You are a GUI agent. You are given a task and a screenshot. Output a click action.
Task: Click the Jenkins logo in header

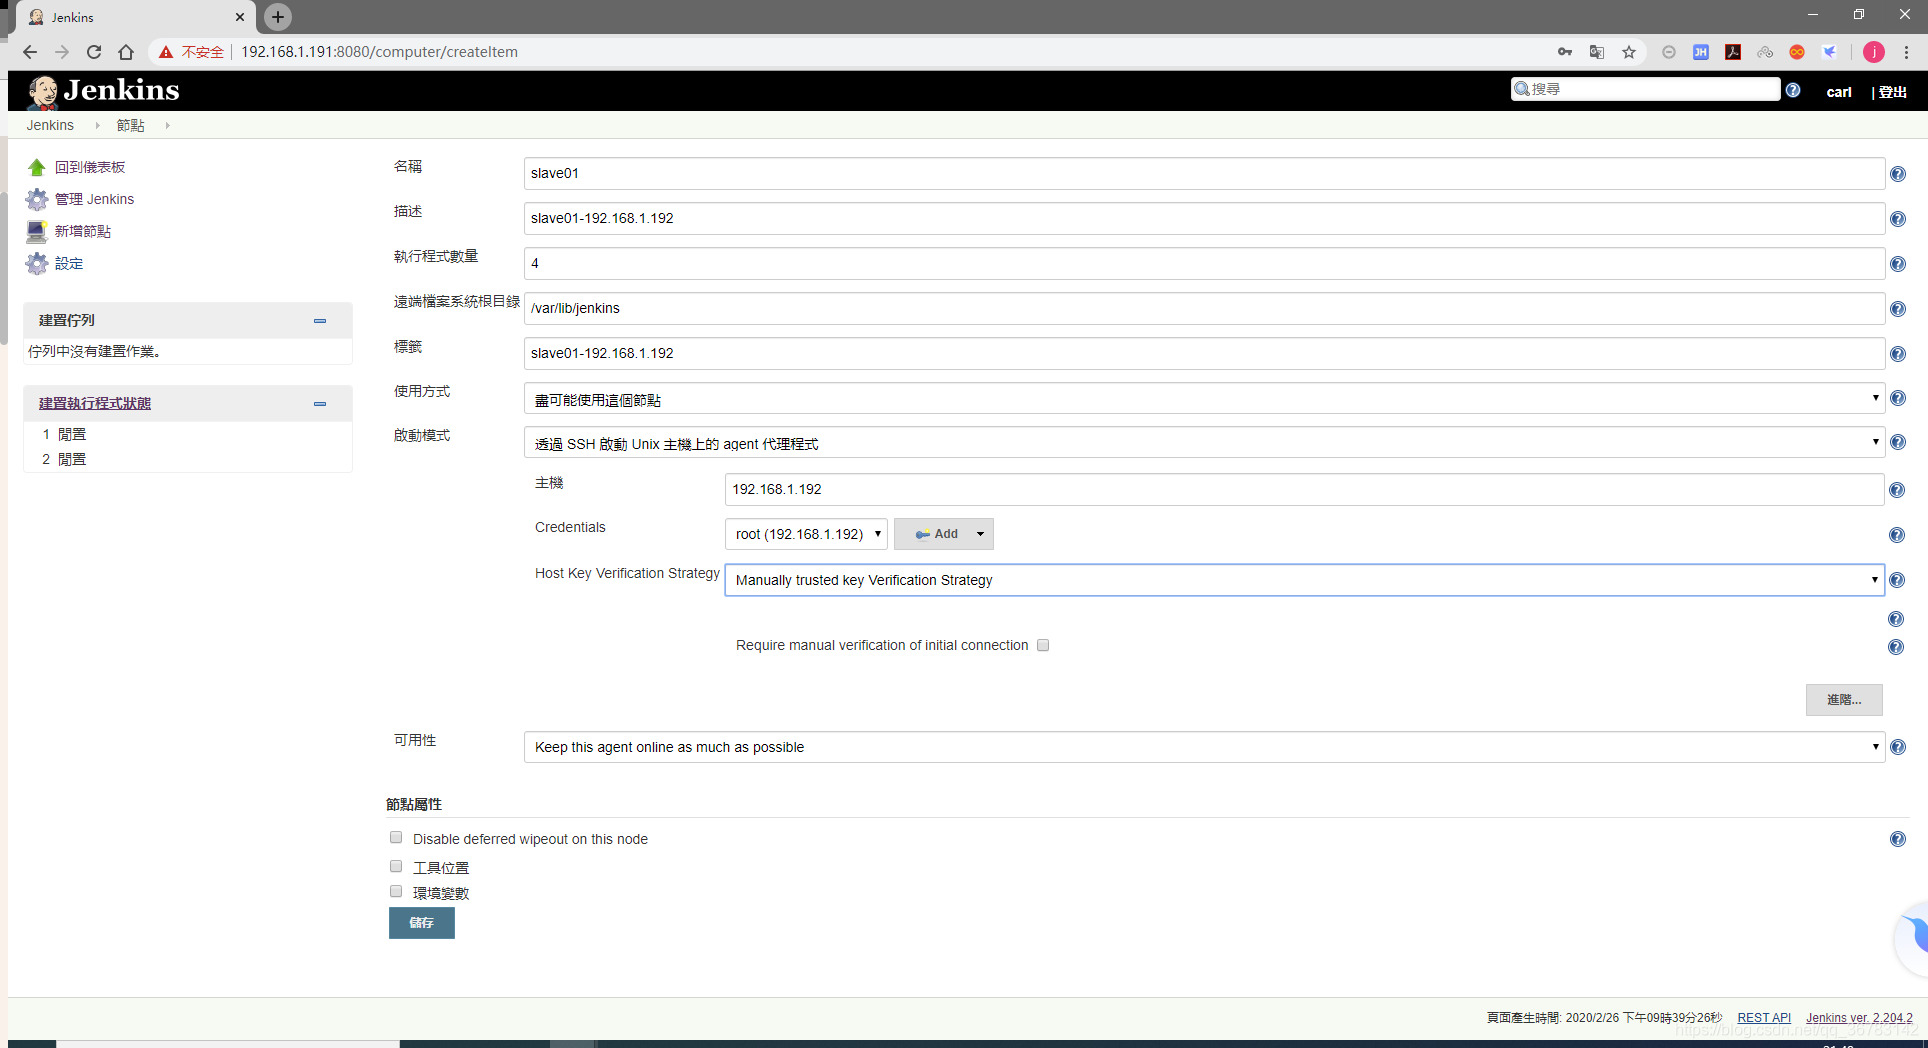point(104,91)
